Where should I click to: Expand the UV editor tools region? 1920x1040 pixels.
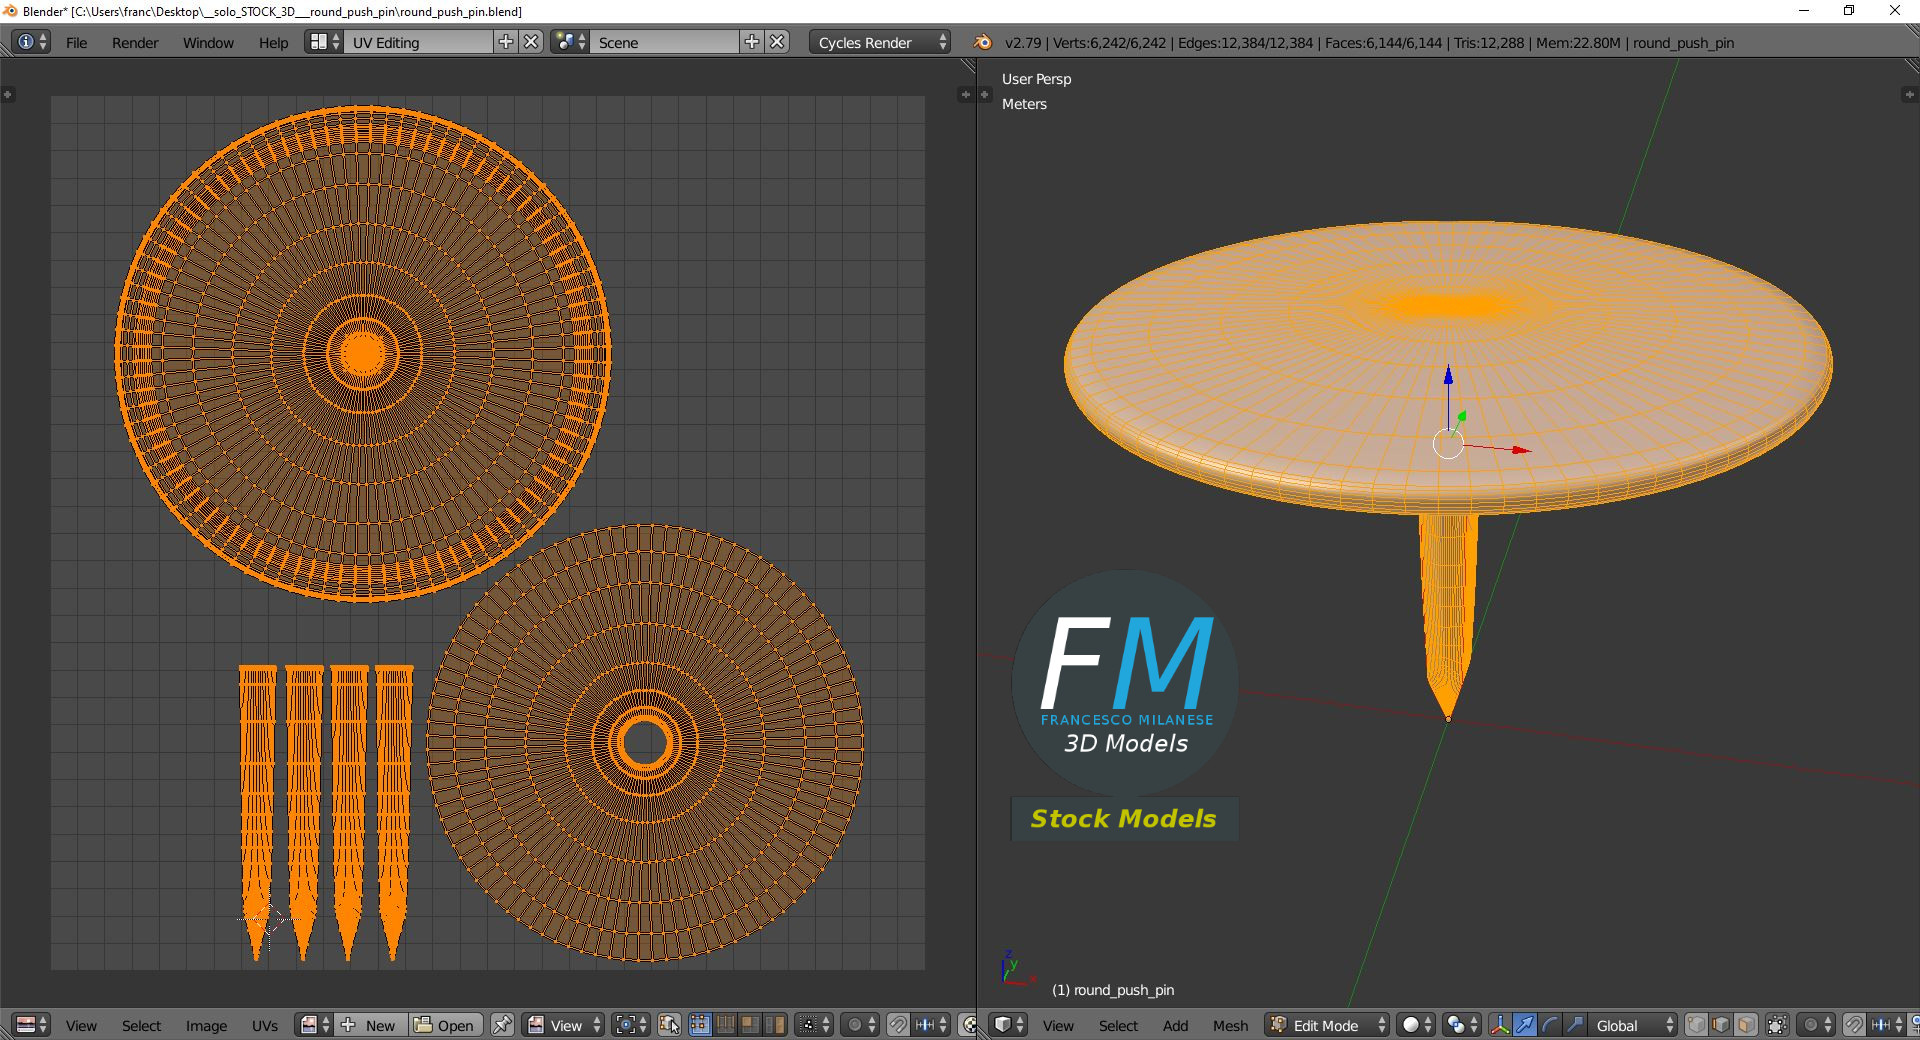pos(8,94)
